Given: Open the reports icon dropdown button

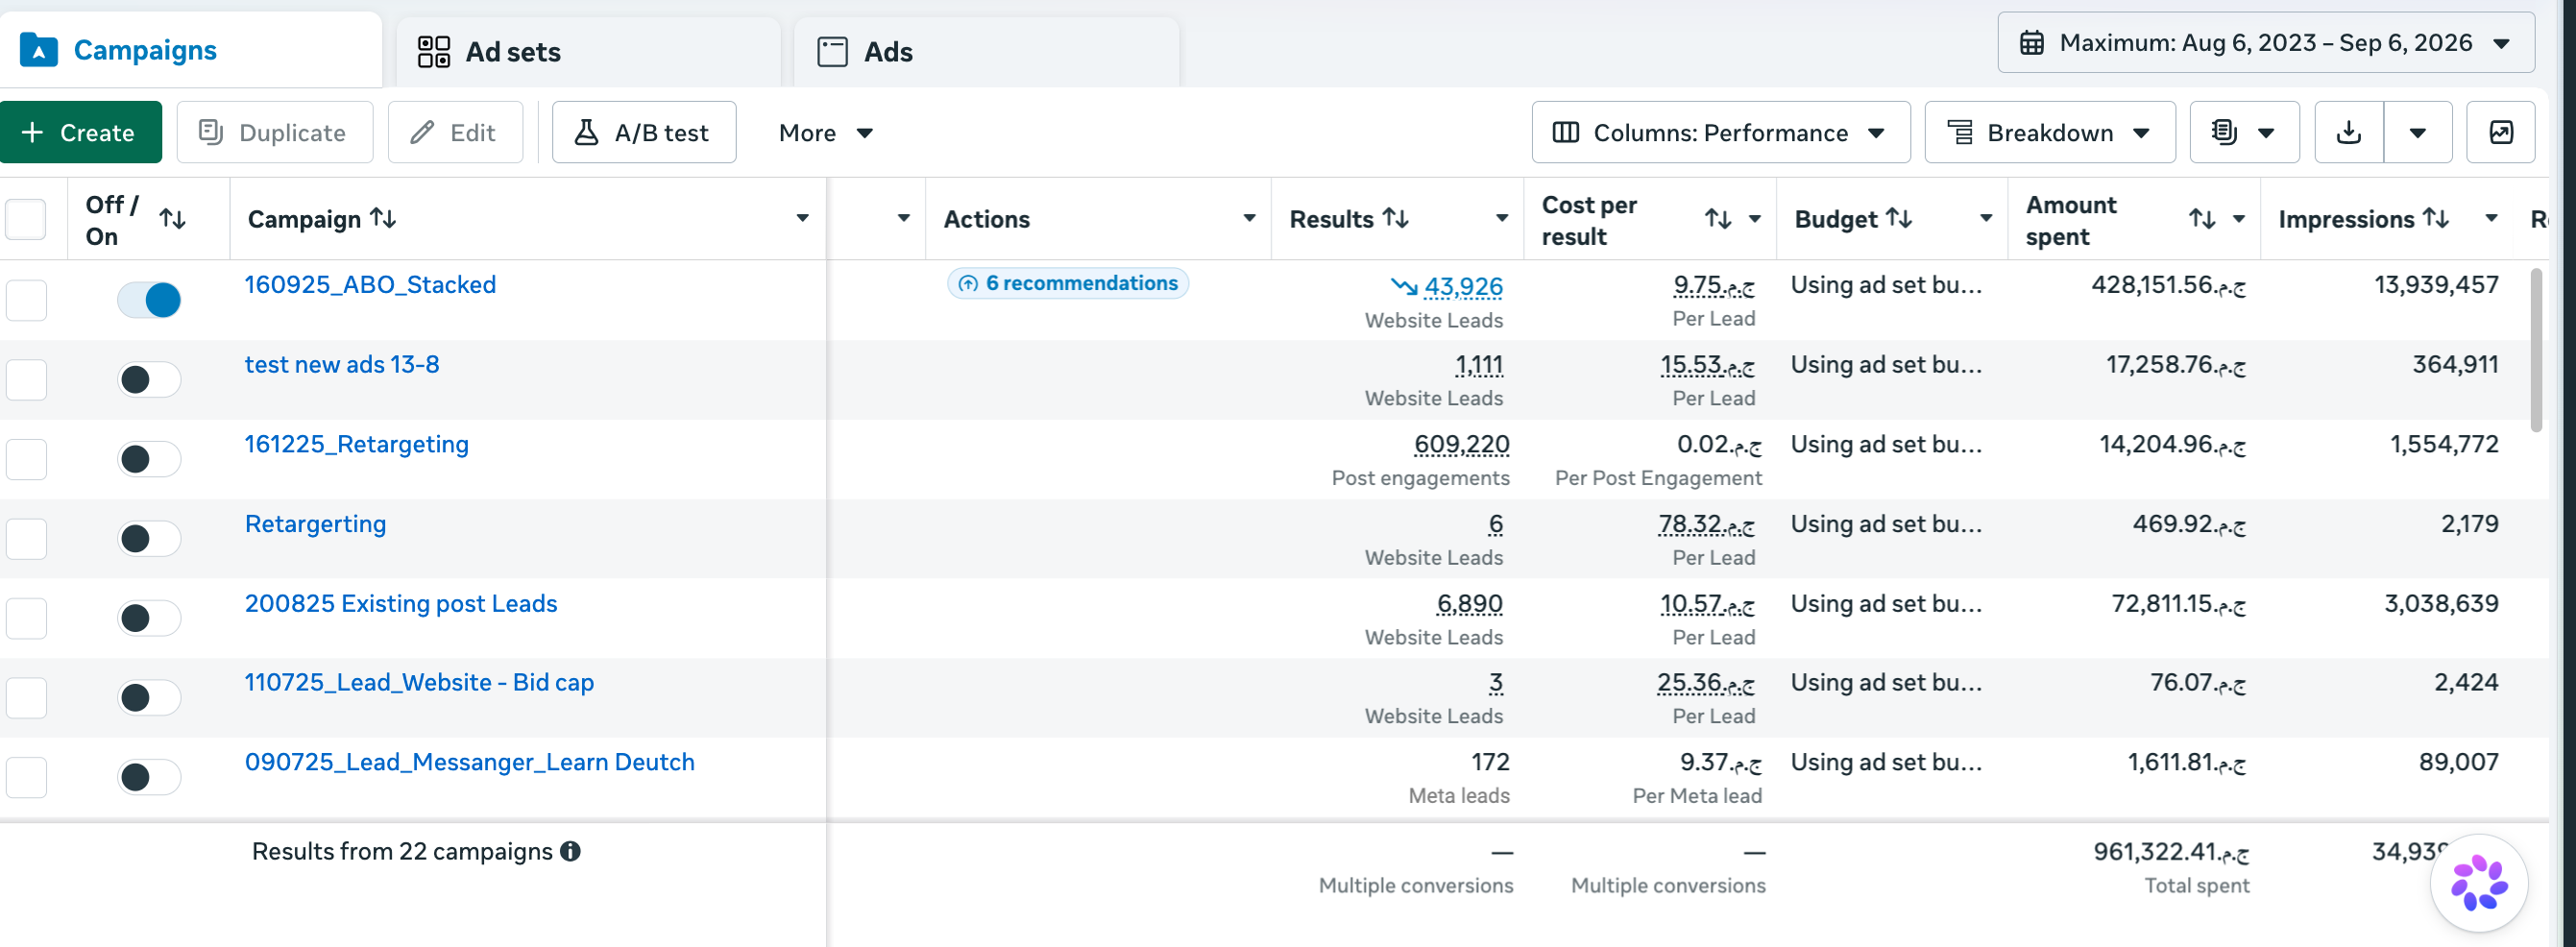Looking at the screenshot, I should (2244, 132).
